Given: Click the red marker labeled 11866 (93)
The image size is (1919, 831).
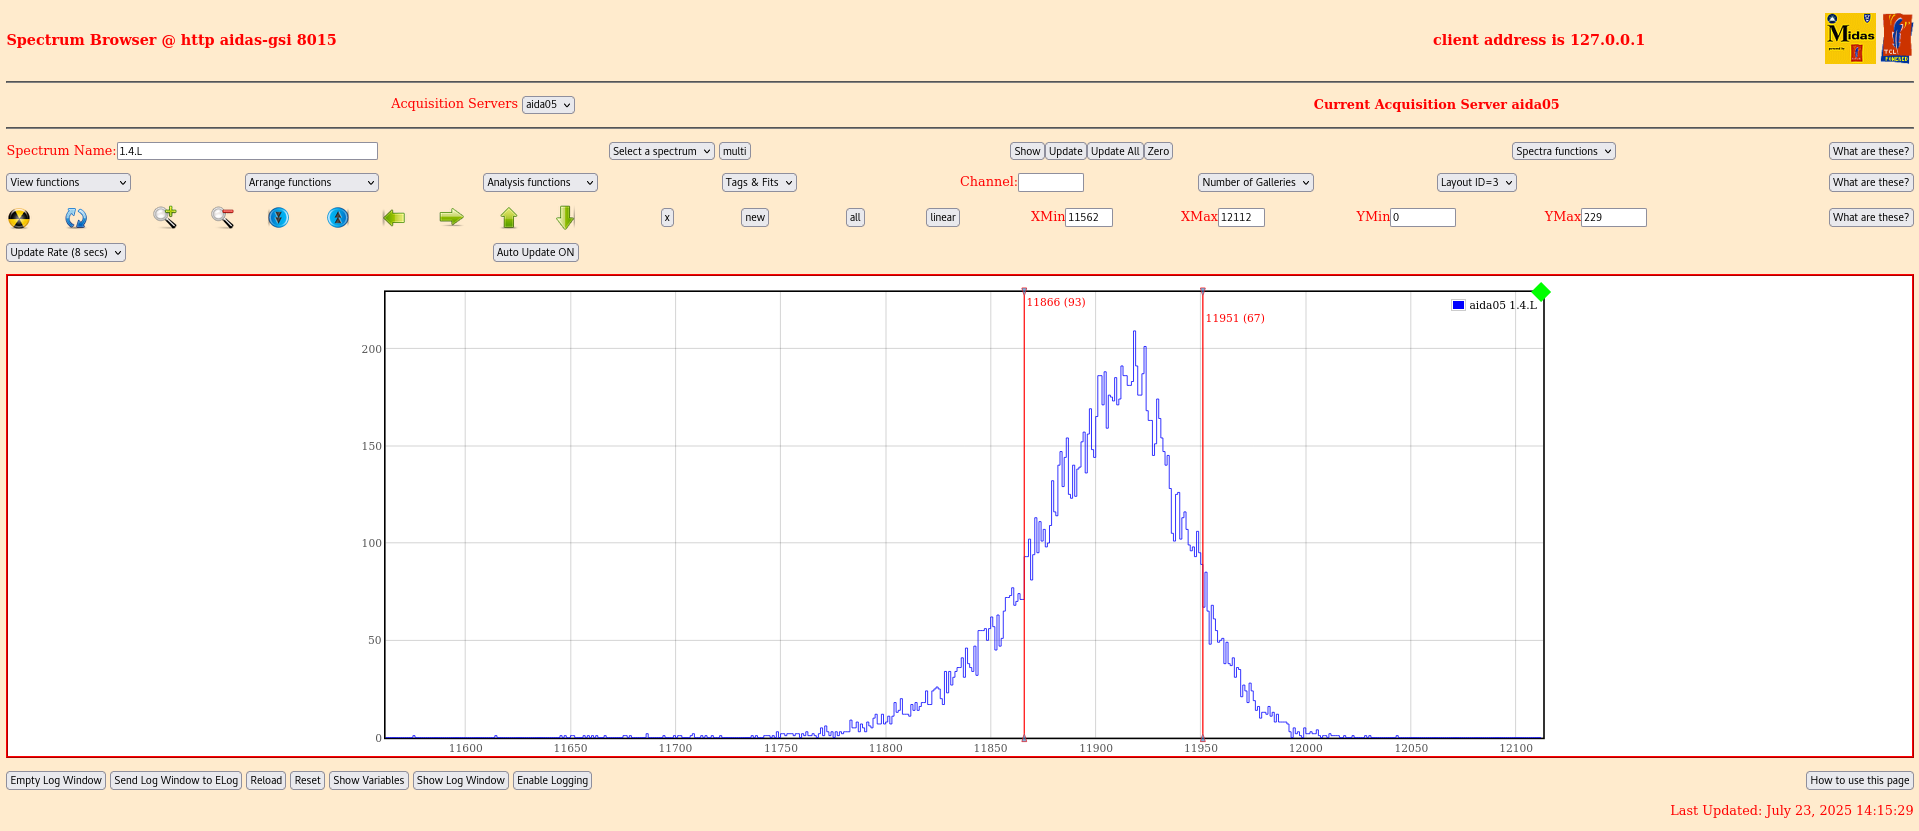Looking at the screenshot, I should (1056, 302).
